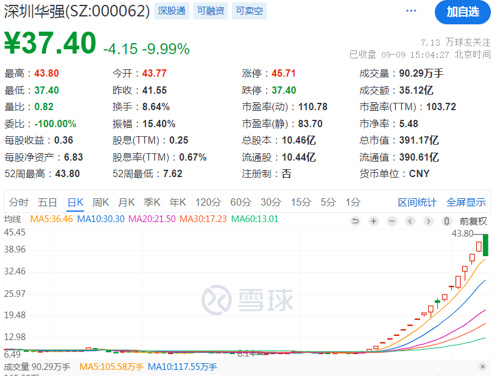Switch to the 1分 chart tab
500x376 pixels.
coord(353,202)
